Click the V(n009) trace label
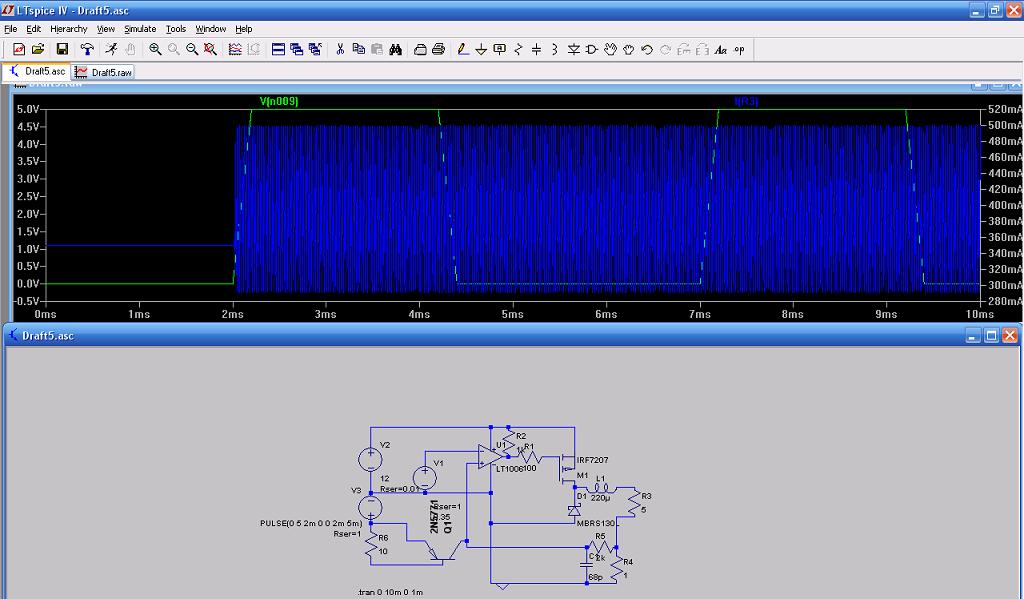 [279, 101]
